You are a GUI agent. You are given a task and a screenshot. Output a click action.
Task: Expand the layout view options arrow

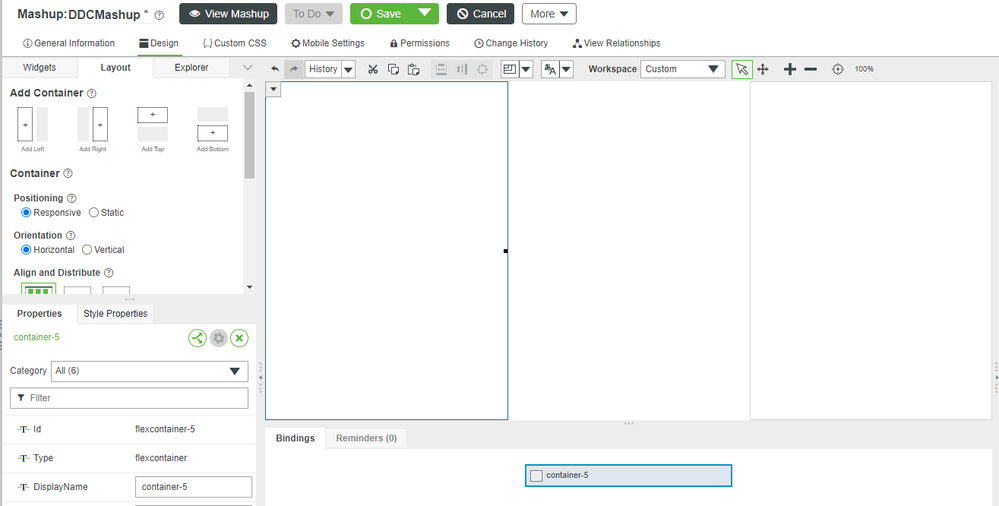coord(526,69)
